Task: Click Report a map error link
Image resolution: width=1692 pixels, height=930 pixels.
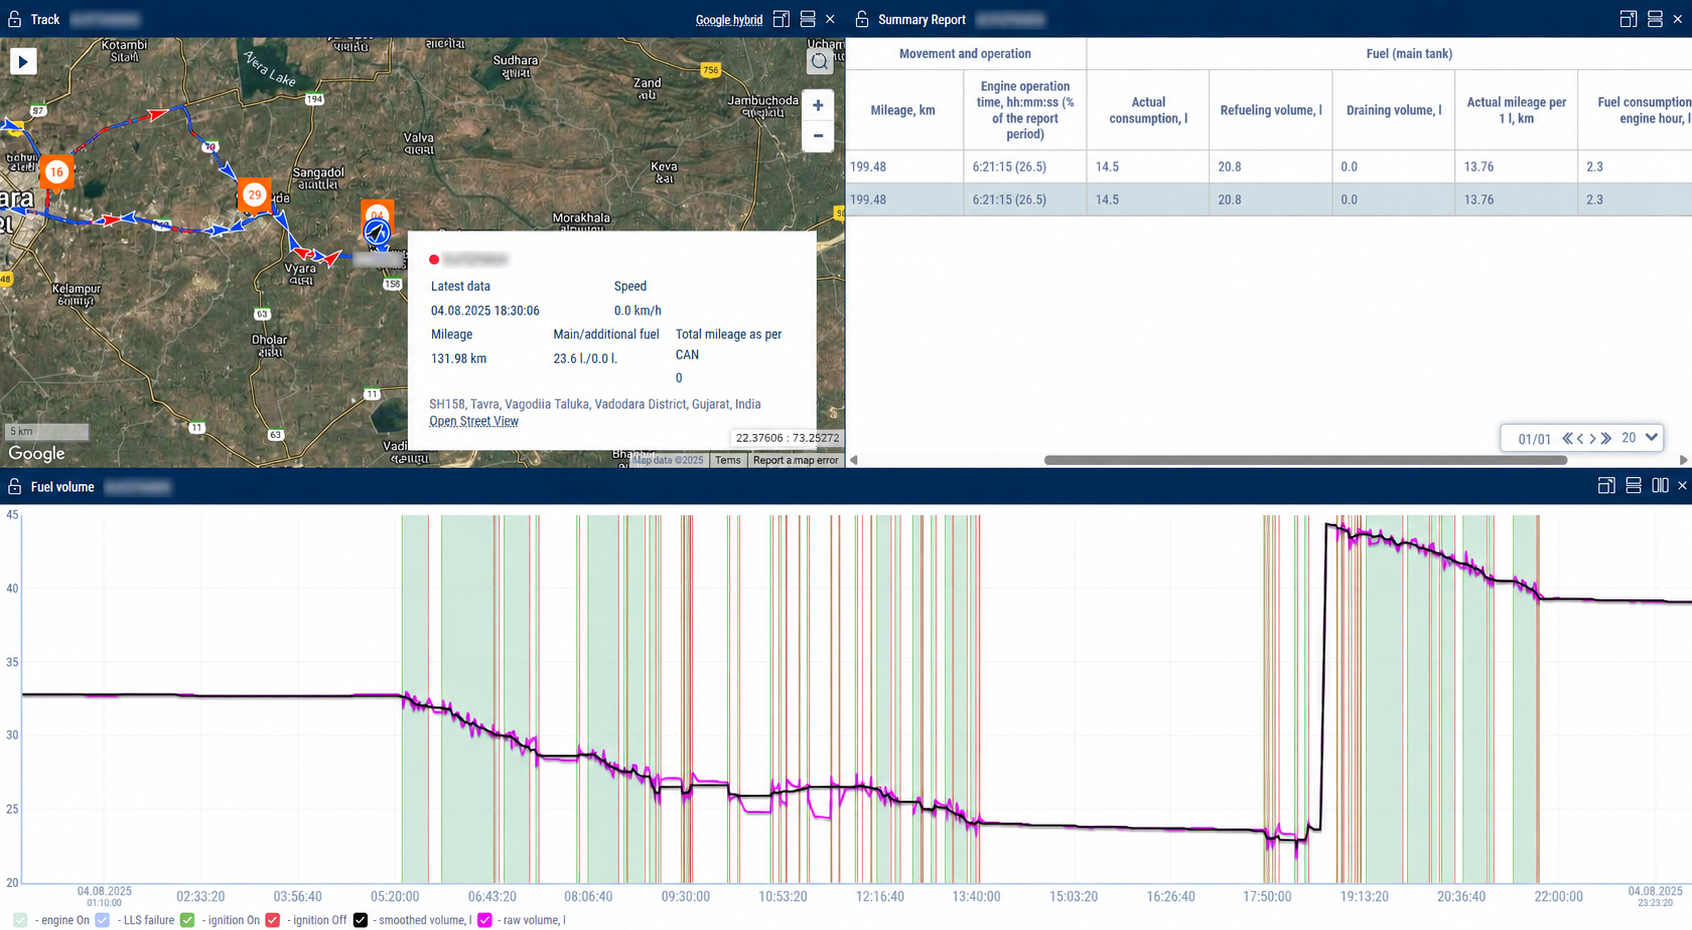Action: click(x=796, y=460)
